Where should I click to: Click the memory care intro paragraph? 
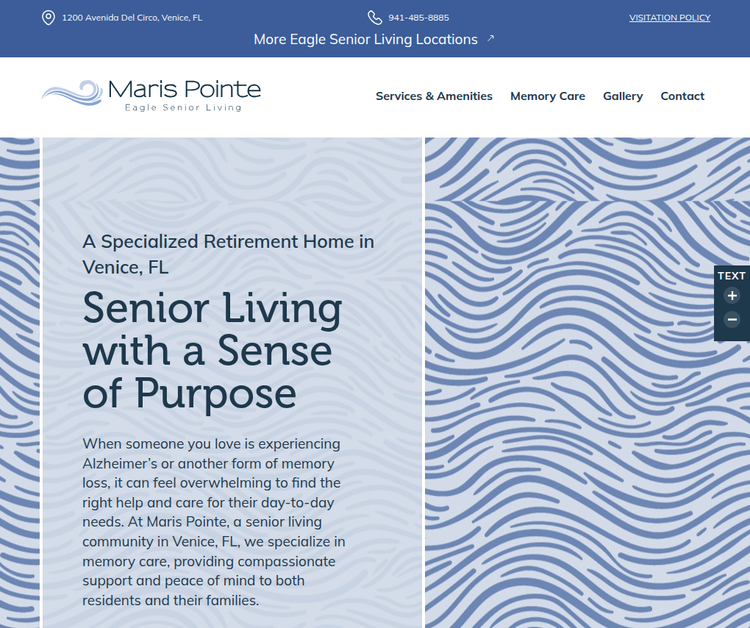point(214,521)
